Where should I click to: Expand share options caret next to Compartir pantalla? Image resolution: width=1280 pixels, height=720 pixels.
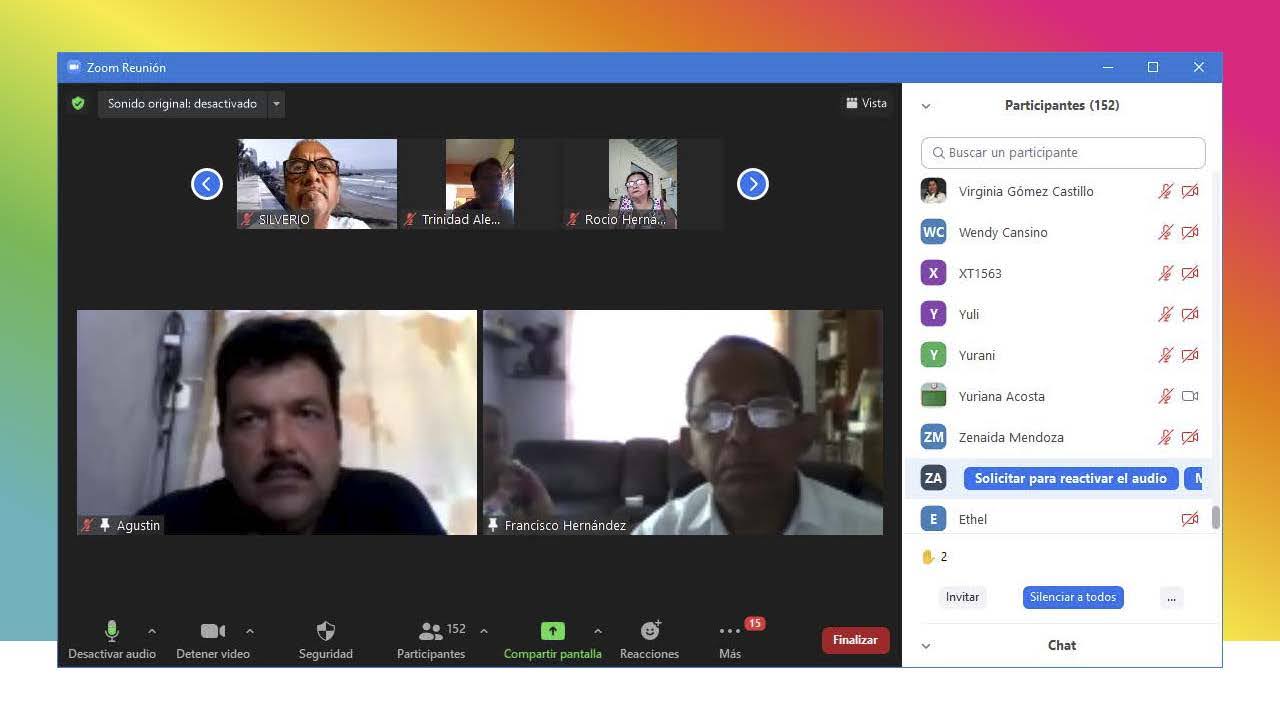(x=598, y=631)
